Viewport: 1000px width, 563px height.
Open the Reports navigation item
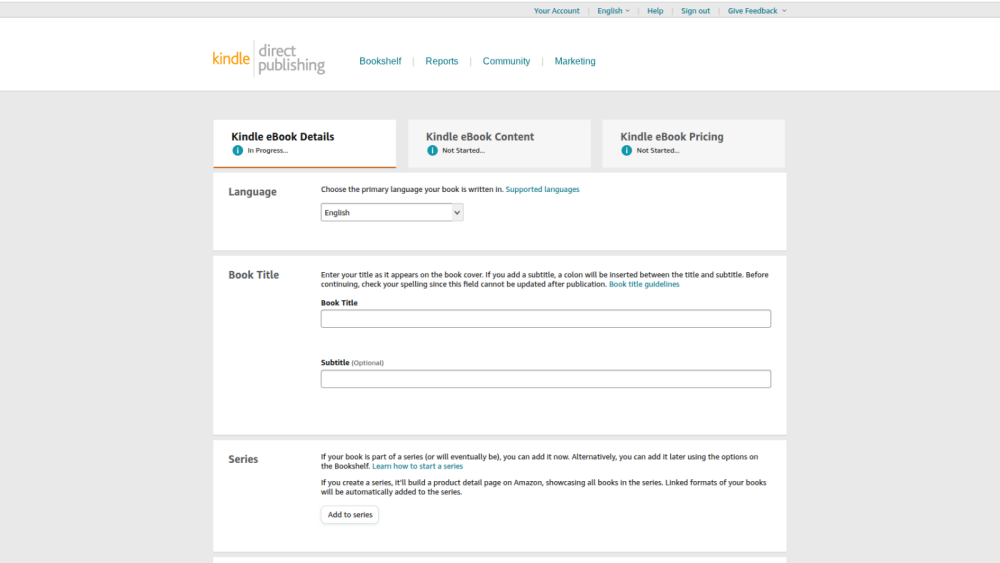click(x=441, y=61)
